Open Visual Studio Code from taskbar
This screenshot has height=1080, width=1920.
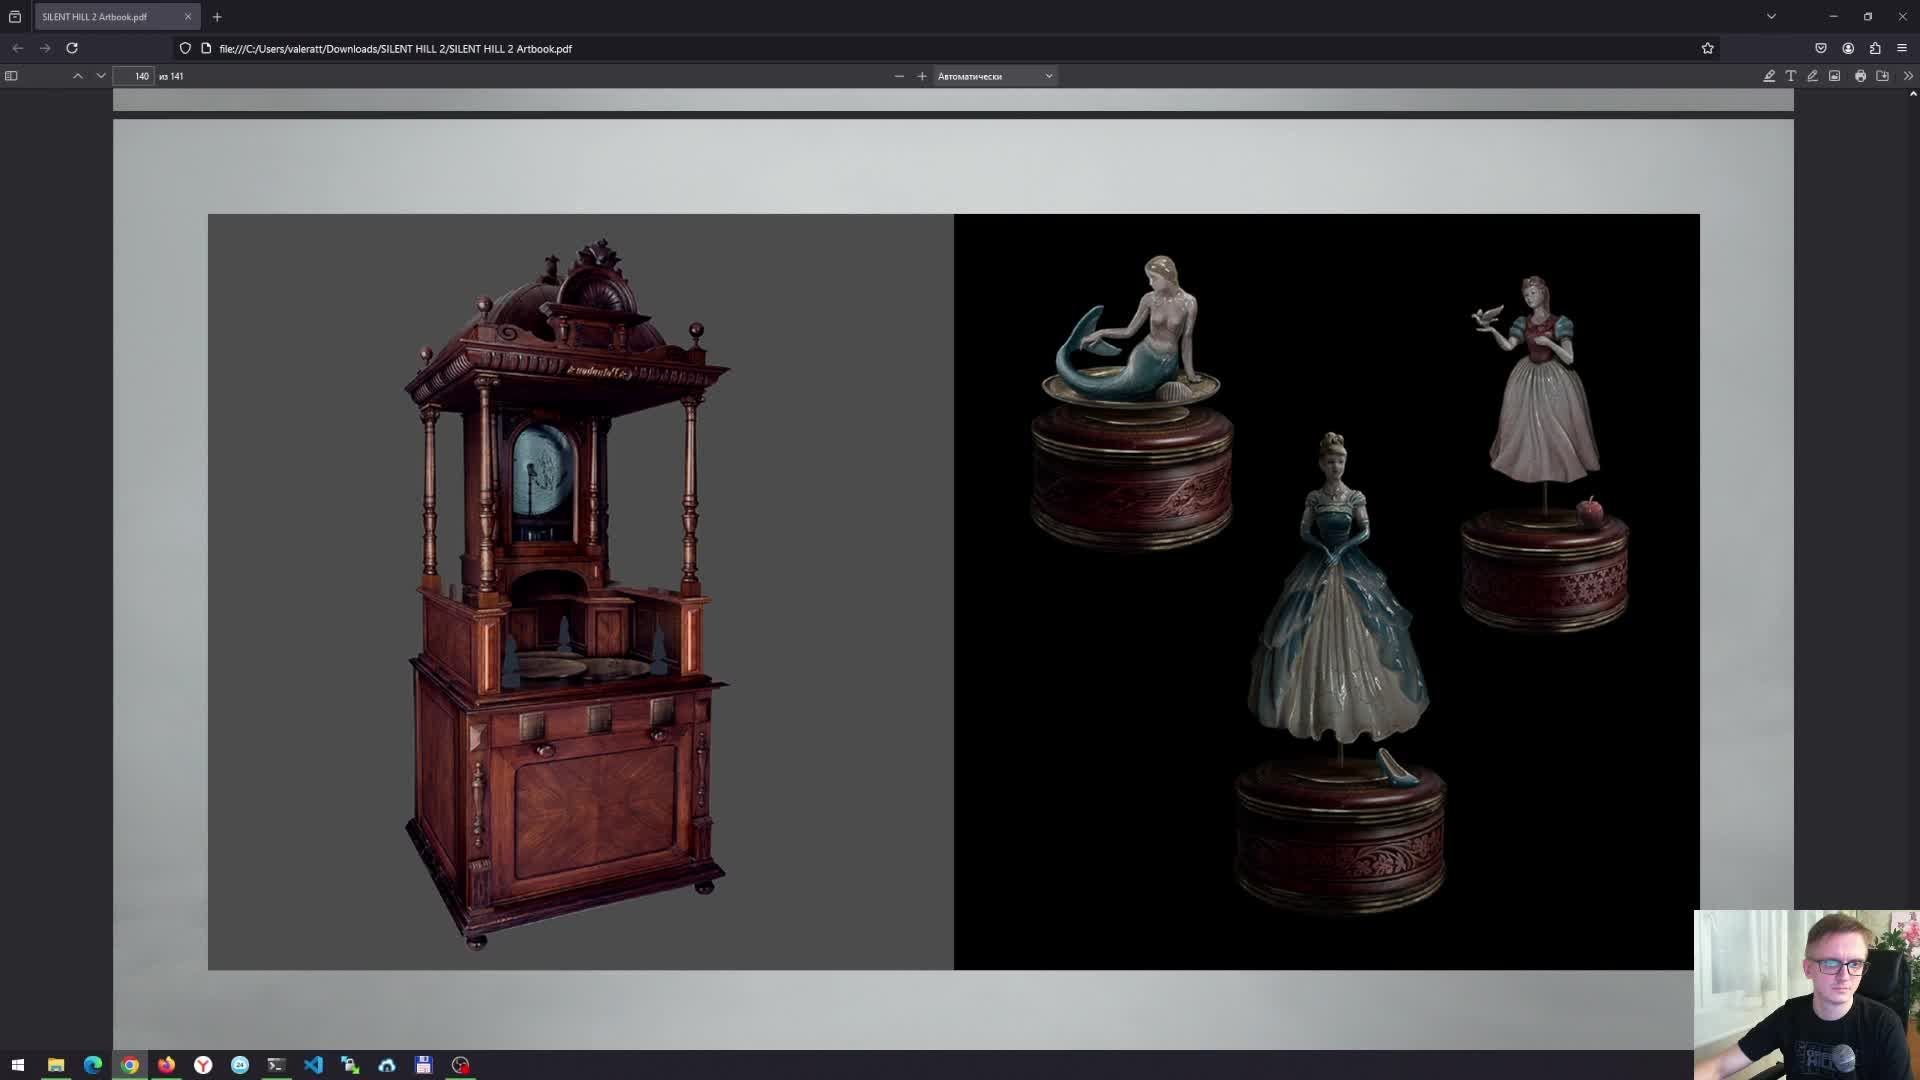[313, 1065]
